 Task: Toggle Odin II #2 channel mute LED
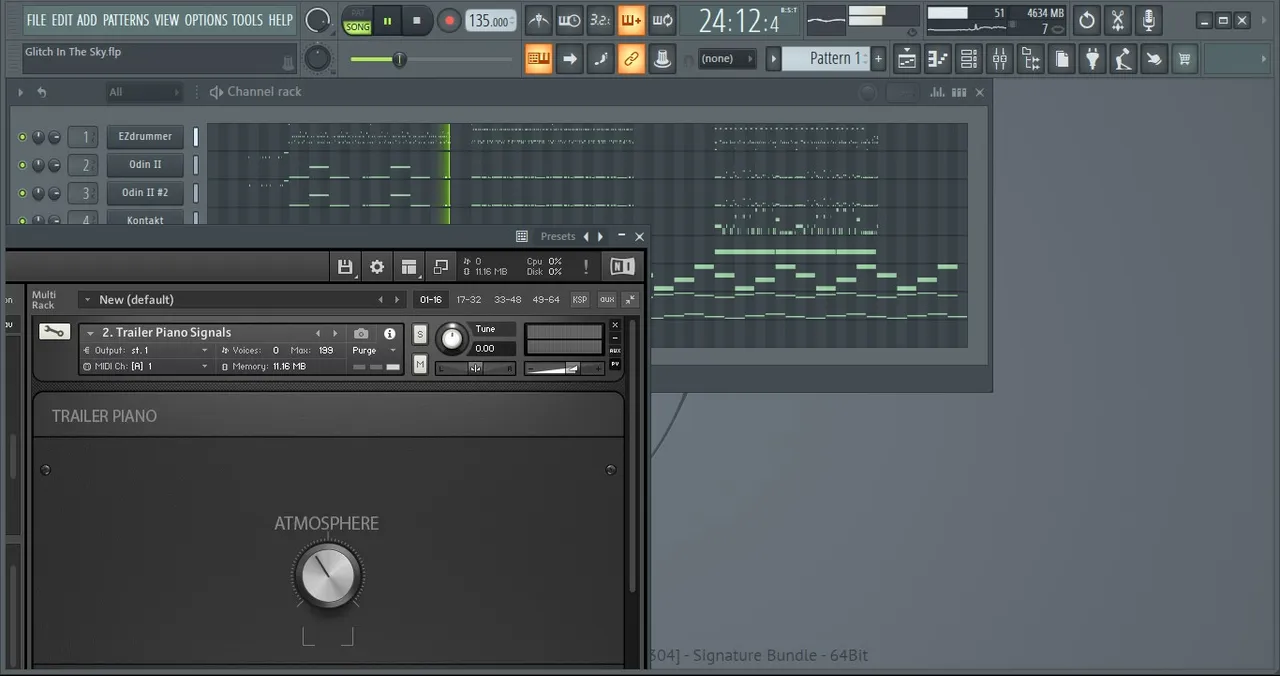pyautogui.click(x=22, y=193)
